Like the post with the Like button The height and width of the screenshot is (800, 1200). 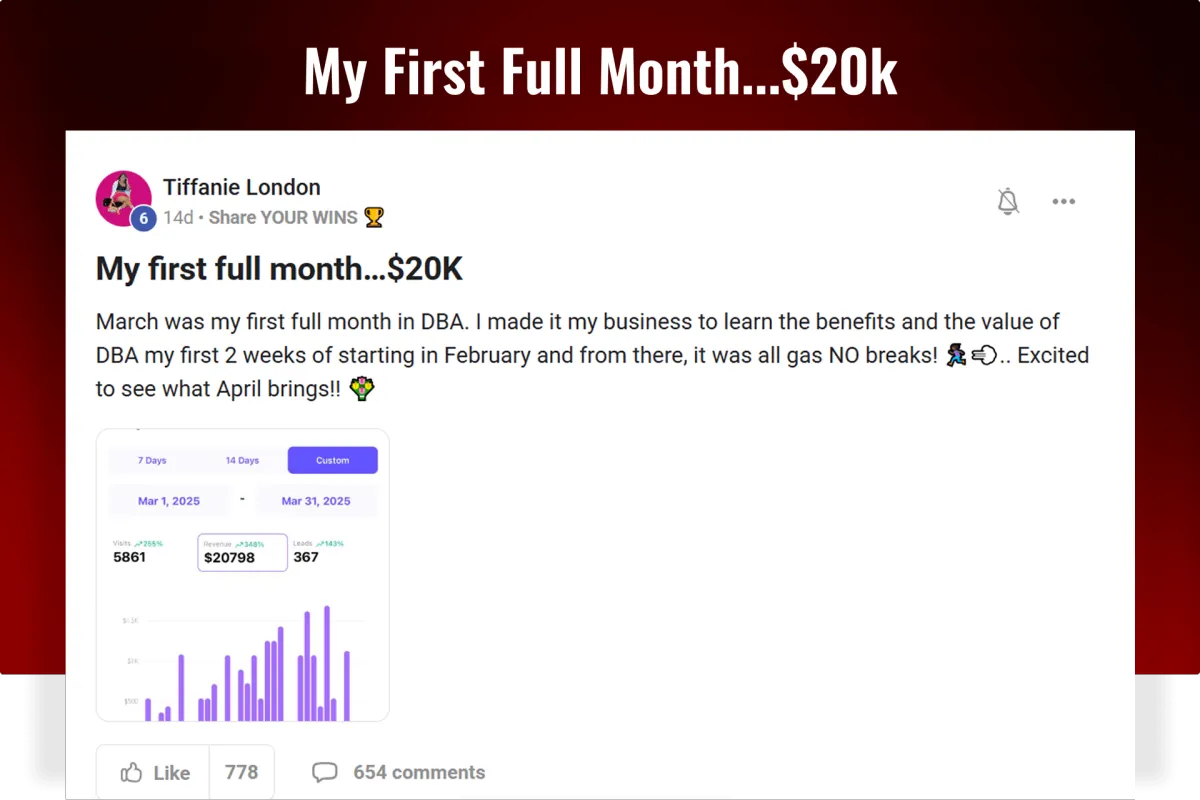click(153, 772)
